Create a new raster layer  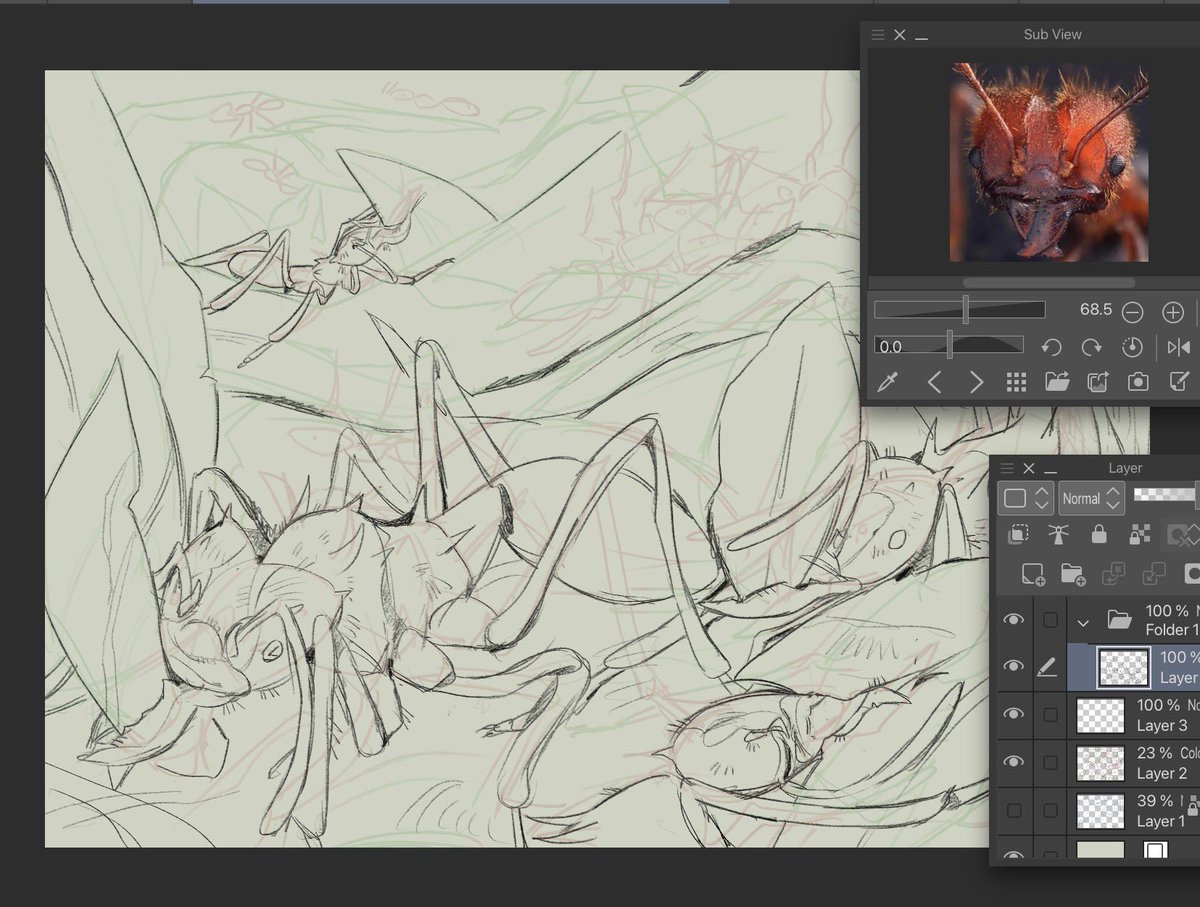click(x=1033, y=573)
